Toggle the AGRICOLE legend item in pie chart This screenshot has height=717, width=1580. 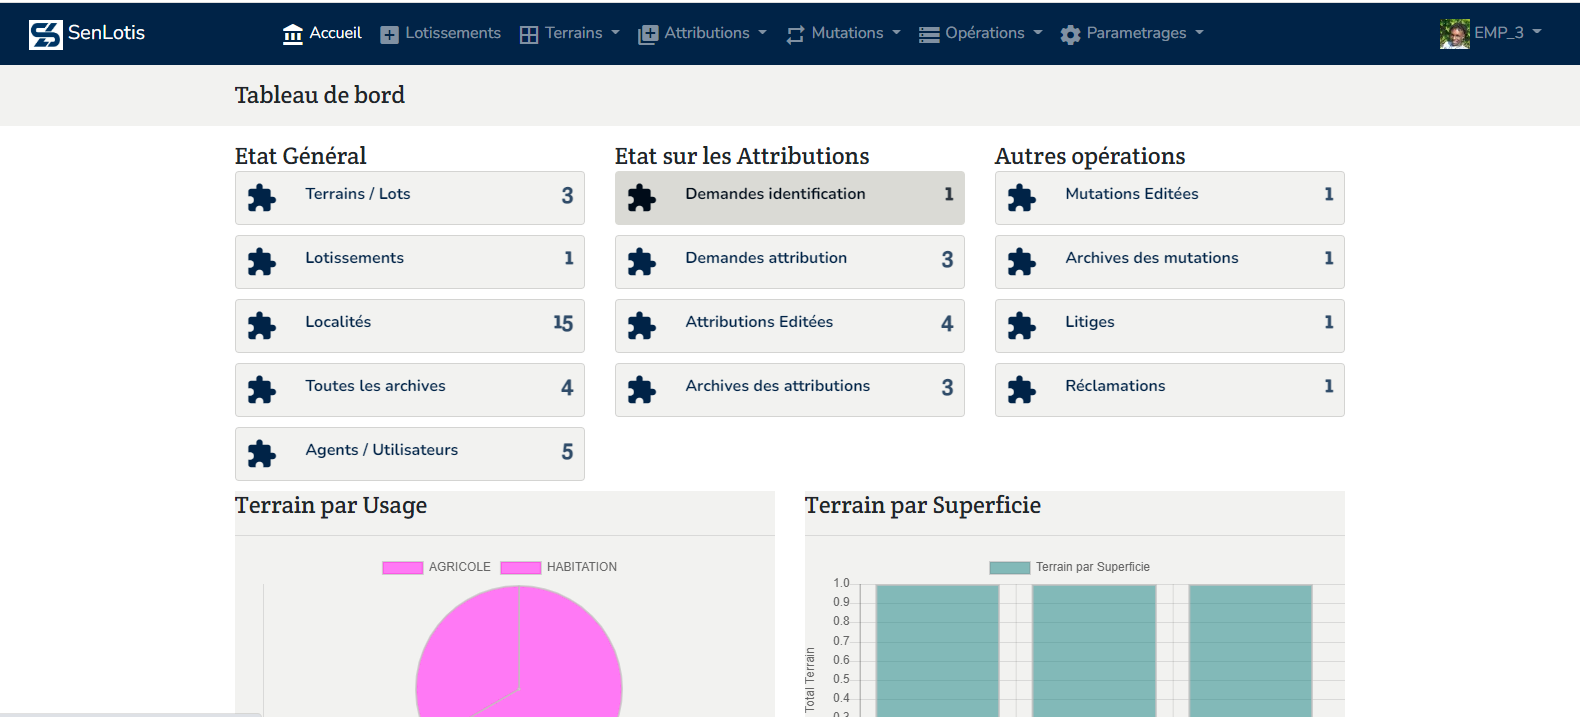437,567
